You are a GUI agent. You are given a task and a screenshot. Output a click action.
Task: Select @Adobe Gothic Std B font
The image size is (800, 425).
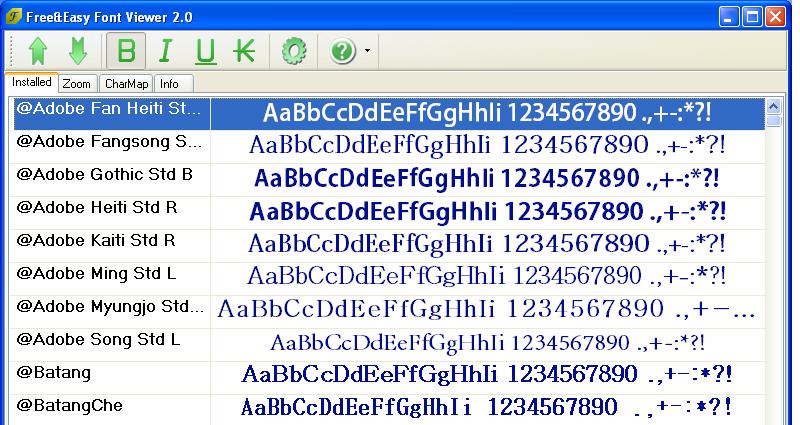105,175
